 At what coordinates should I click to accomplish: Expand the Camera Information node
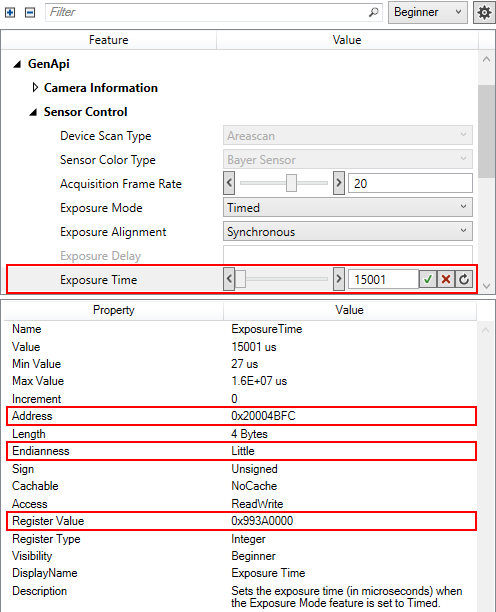[x=35, y=87]
